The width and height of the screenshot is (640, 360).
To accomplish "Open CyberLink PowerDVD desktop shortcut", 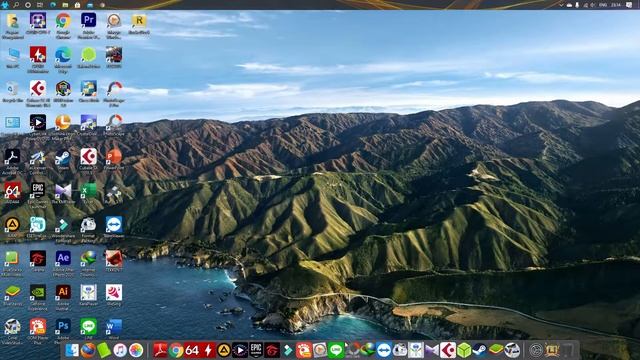I will (x=38, y=122).
